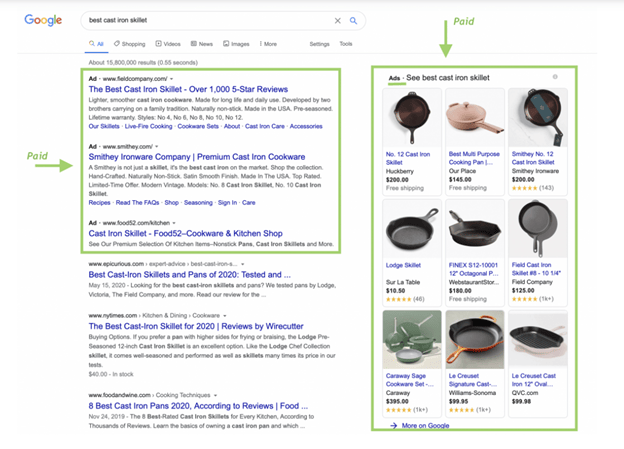Expand dropdown next to www.foodandwine.com breadcrumb
624x449 pixels.
(215, 395)
